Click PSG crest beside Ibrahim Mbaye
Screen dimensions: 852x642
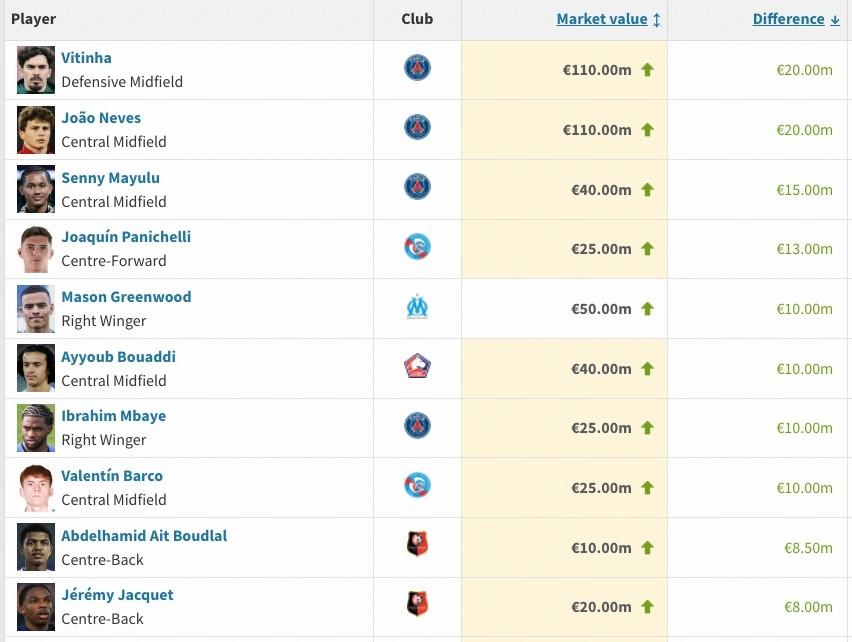(x=417, y=426)
